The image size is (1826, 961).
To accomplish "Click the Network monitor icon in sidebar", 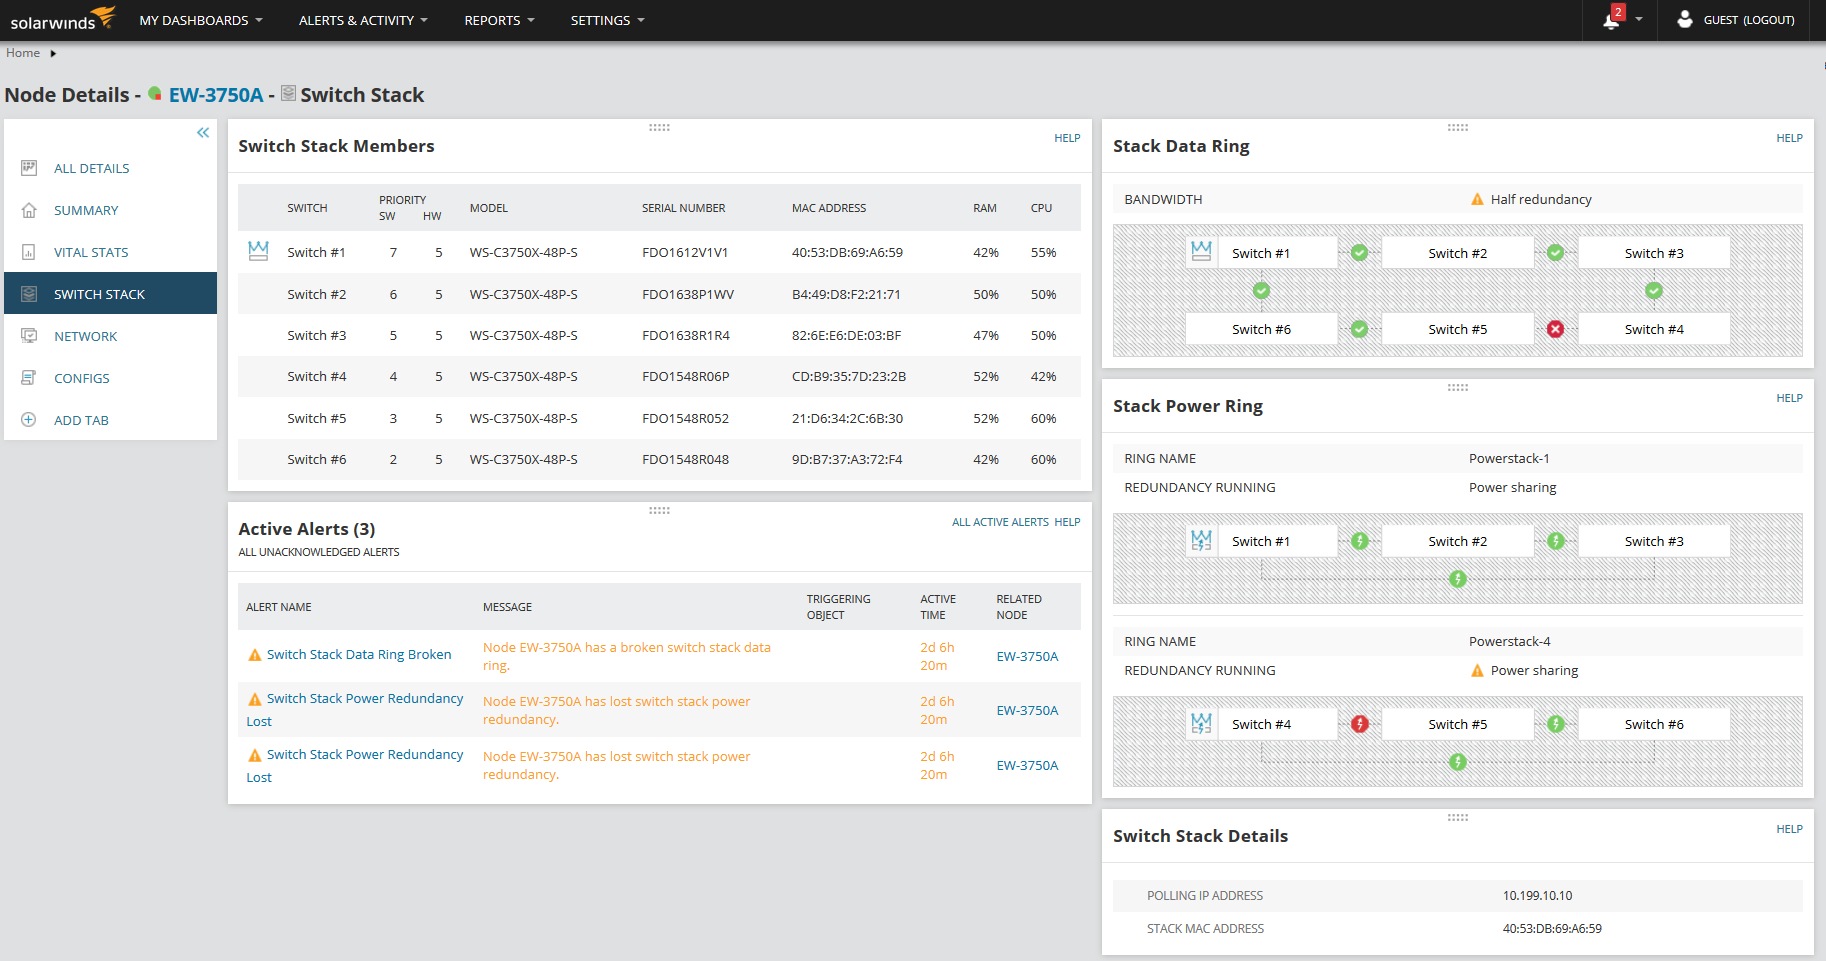I will click(29, 336).
